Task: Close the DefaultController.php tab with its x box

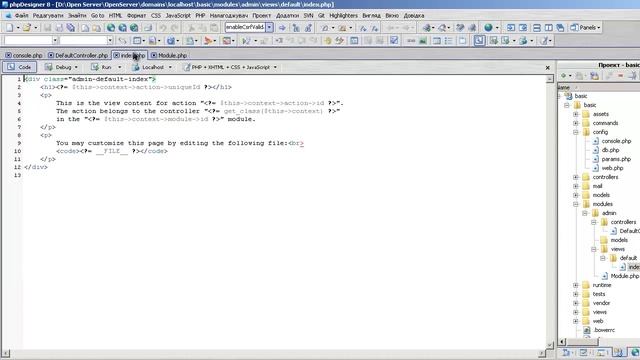Action: (51, 55)
